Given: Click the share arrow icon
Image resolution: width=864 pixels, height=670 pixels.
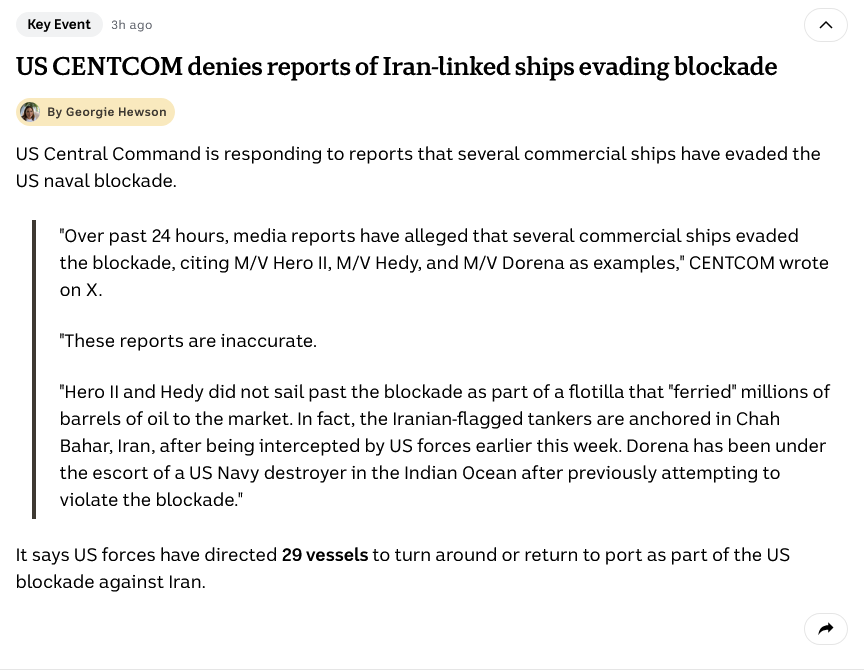Looking at the screenshot, I should click(825, 629).
